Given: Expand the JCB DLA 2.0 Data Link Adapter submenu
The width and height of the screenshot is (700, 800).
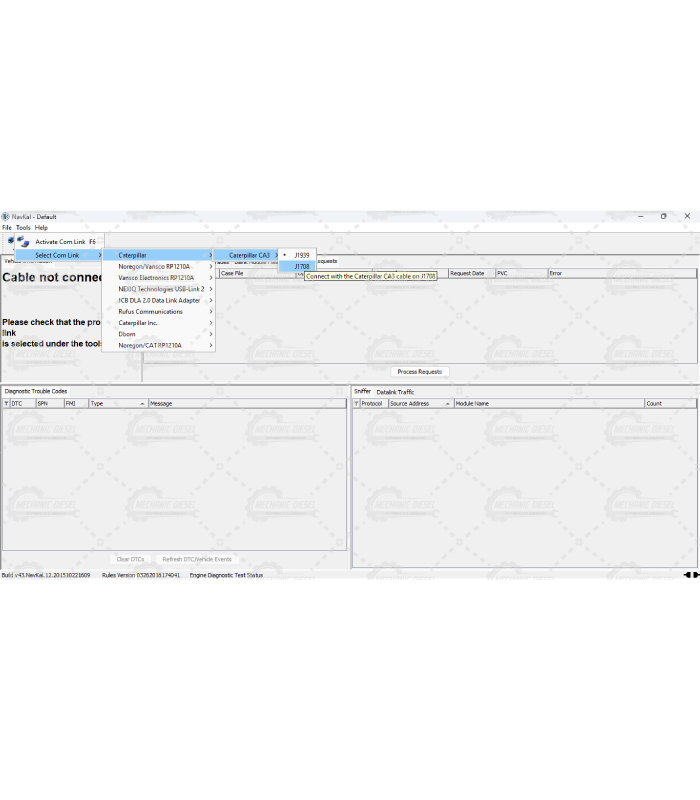Looking at the screenshot, I should pos(158,300).
